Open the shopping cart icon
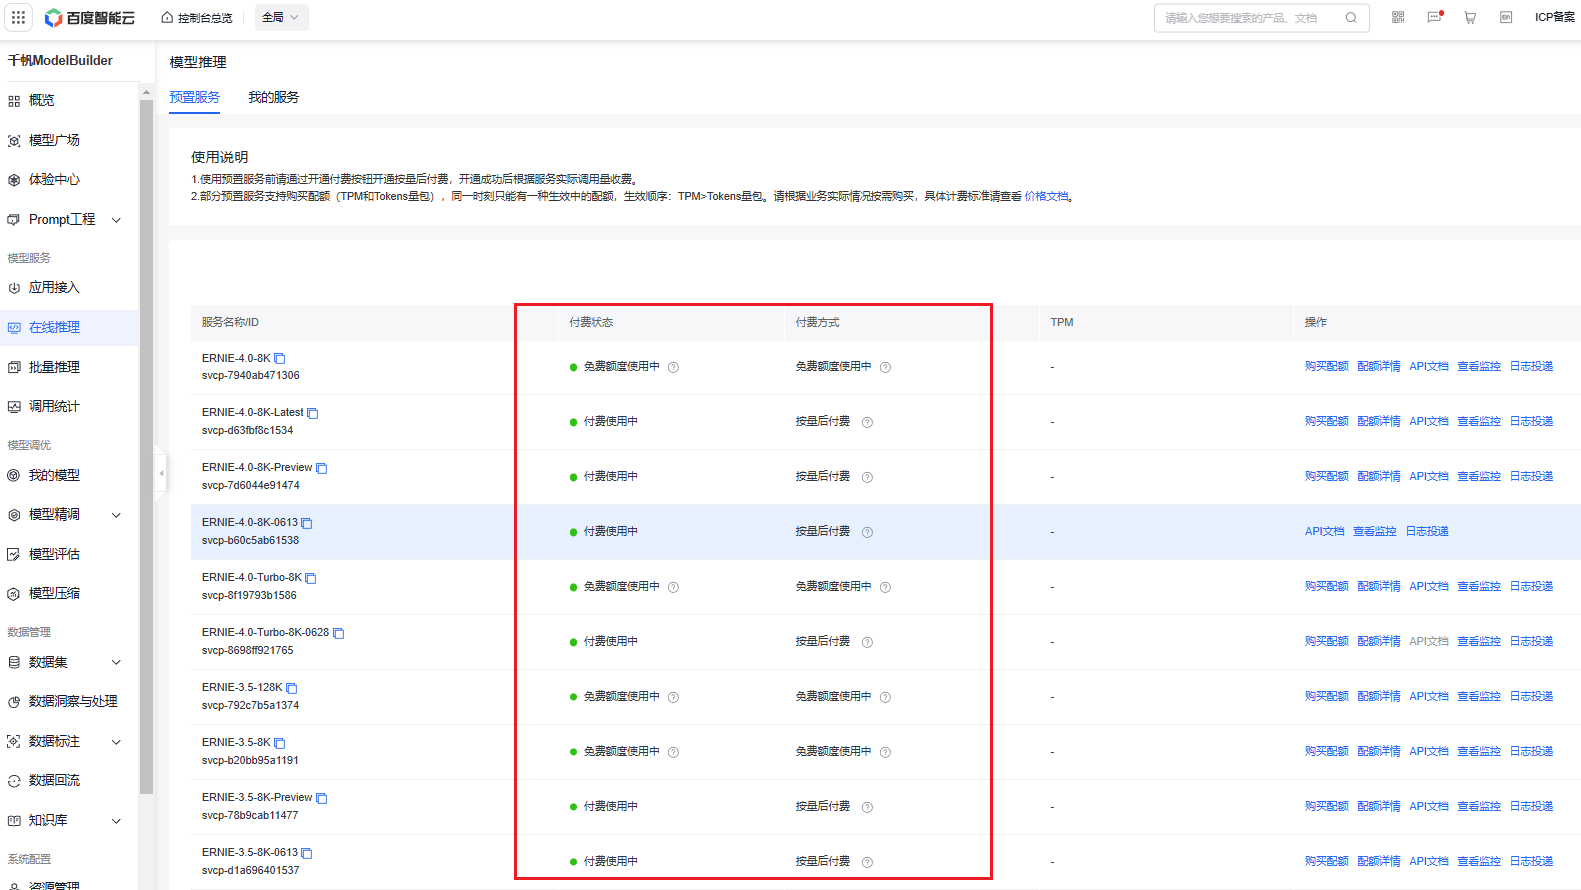The width and height of the screenshot is (1581, 890). click(x=1470, y=17)
